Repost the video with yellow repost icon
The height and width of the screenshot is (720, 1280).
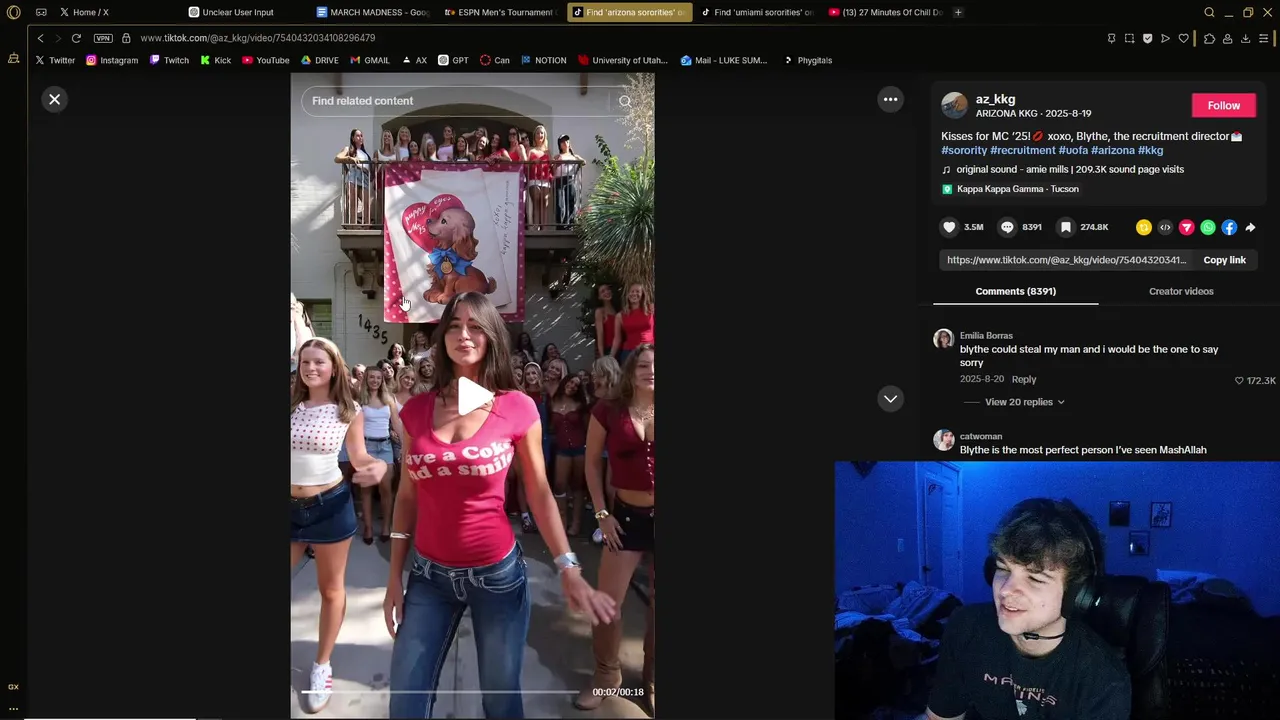(x=1144, y=227)
